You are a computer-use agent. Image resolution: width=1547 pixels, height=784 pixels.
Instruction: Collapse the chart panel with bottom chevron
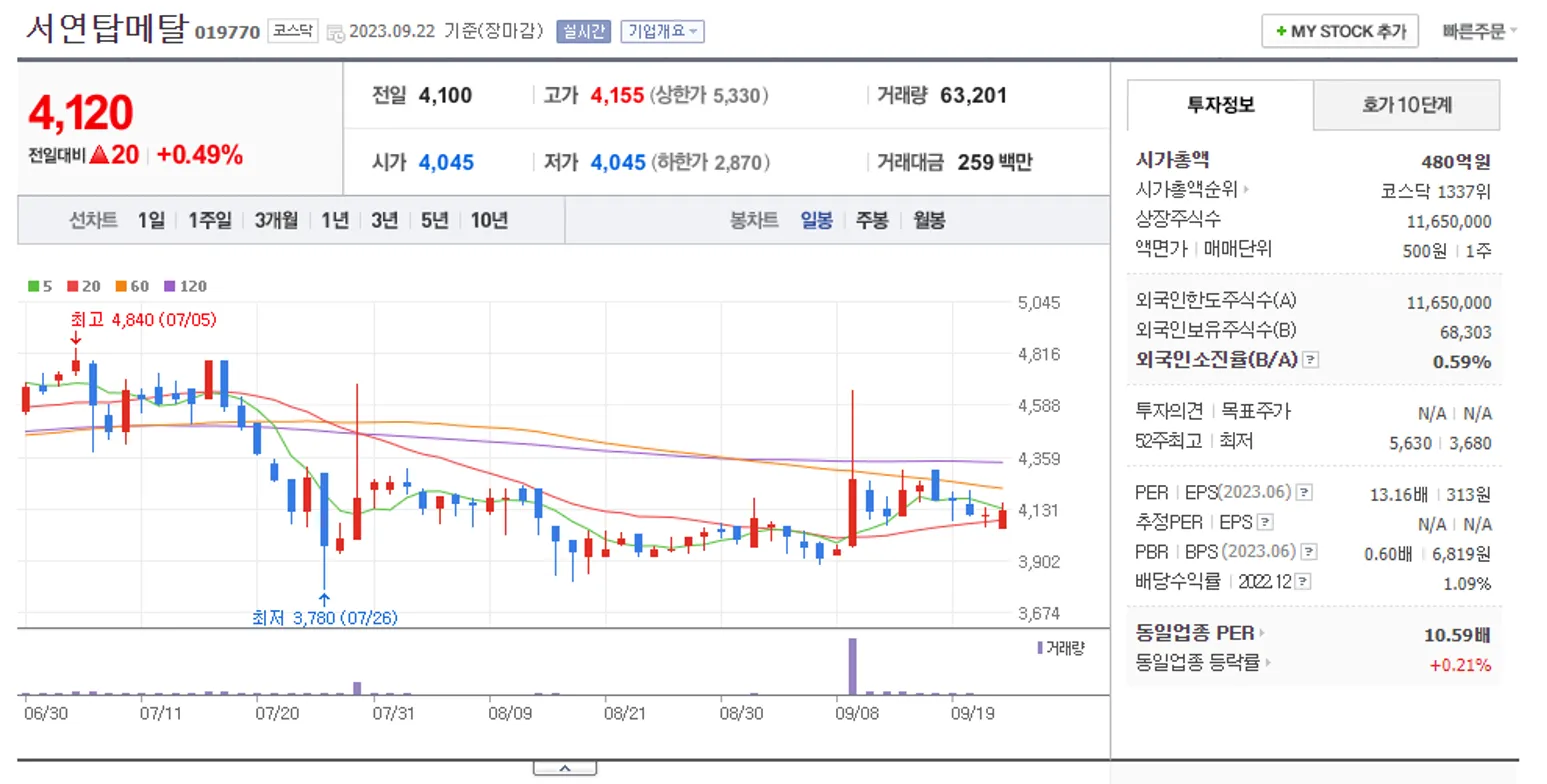(564, 768)
